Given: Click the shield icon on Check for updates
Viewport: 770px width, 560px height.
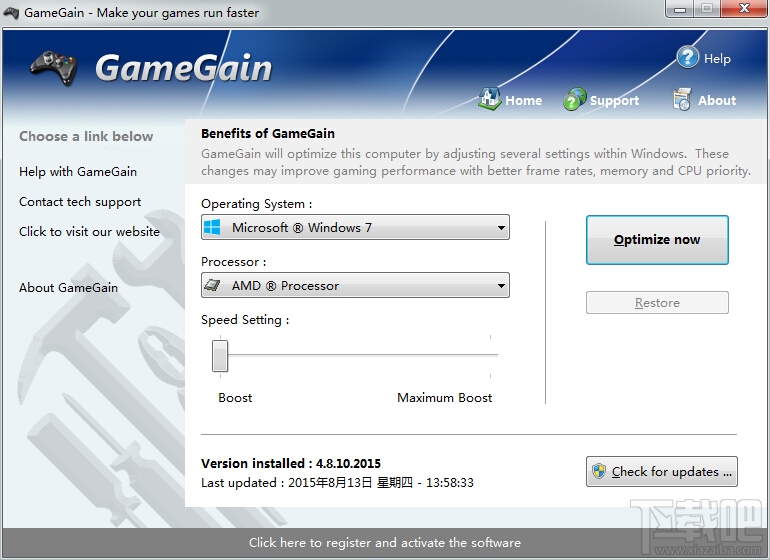Looking at the screenshot, I should click(599, 472).
